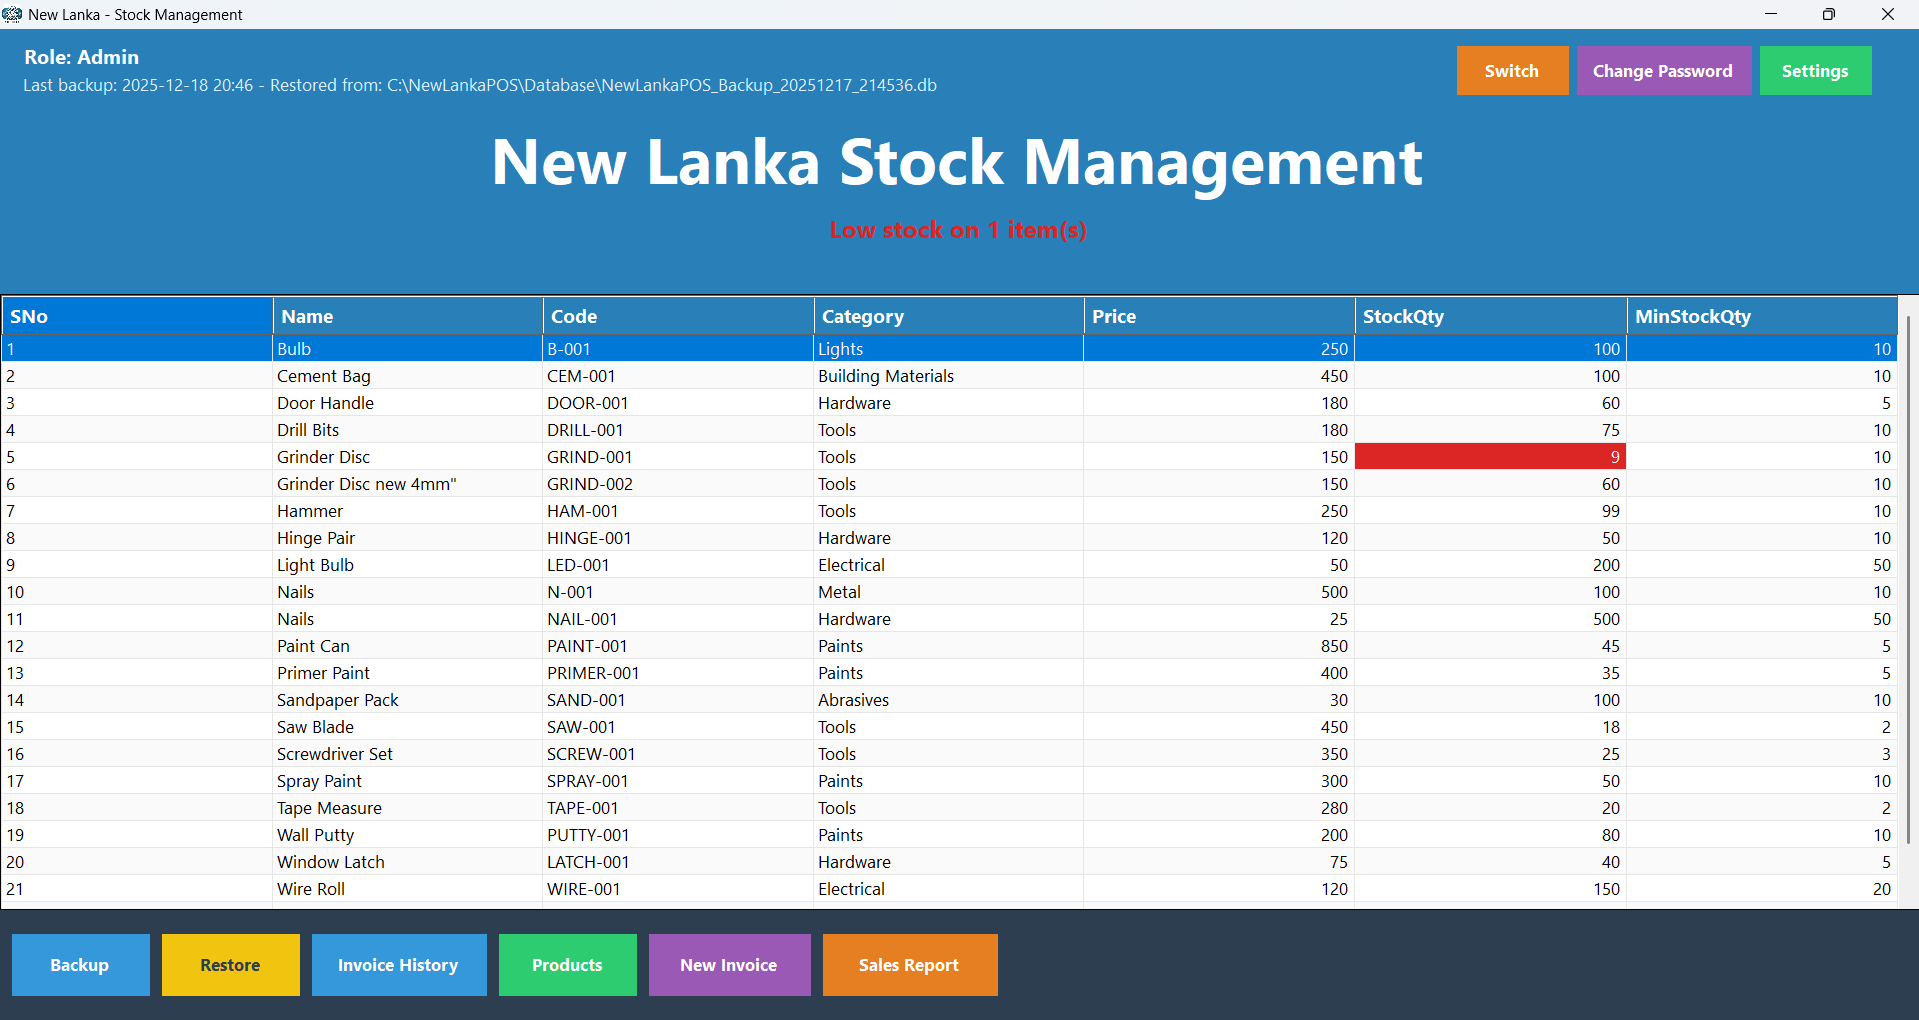The height and width of the screenshot is (1020, 1919).
Task: Click the Minimize window button
Action: (1771, 14)
